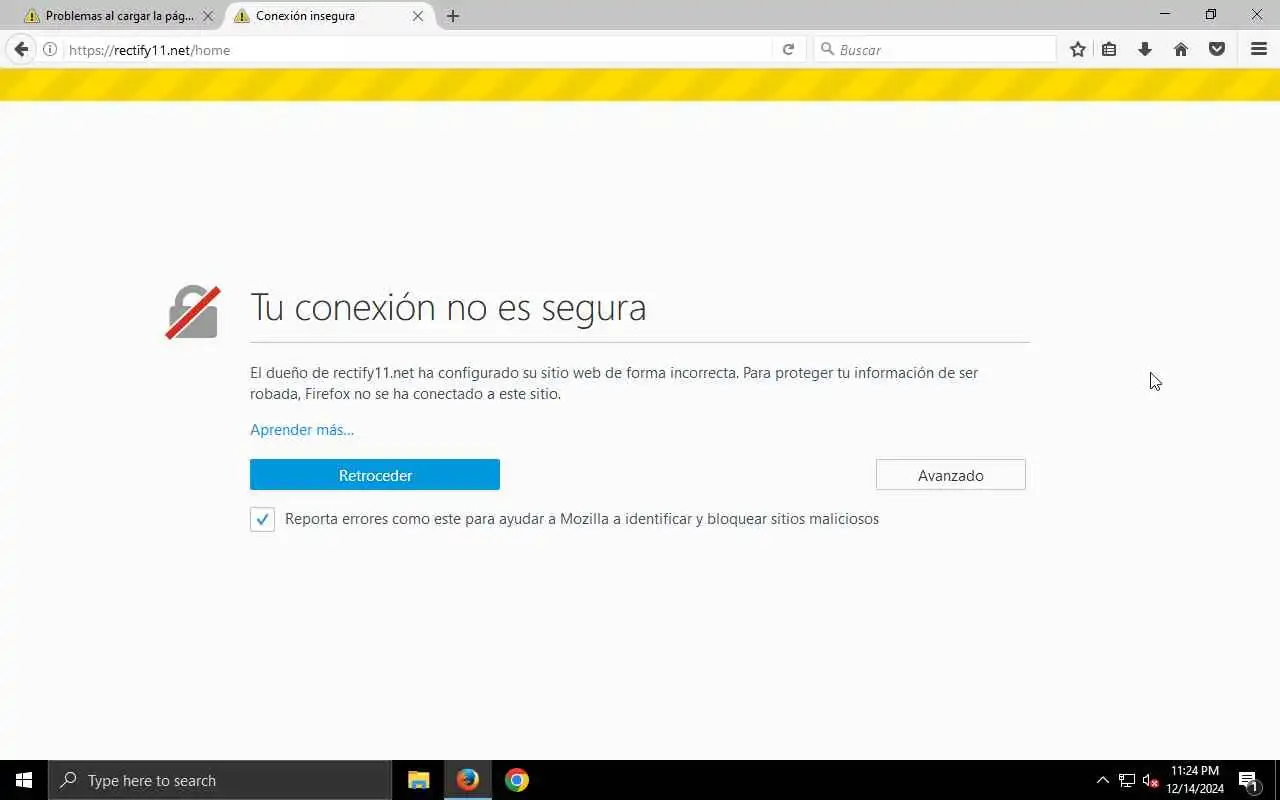The height and width of the screenshot is (800, 1280).
Task: Open the 'Aprender más...' link
Action: pyautogui.click(x=302, y=430)
